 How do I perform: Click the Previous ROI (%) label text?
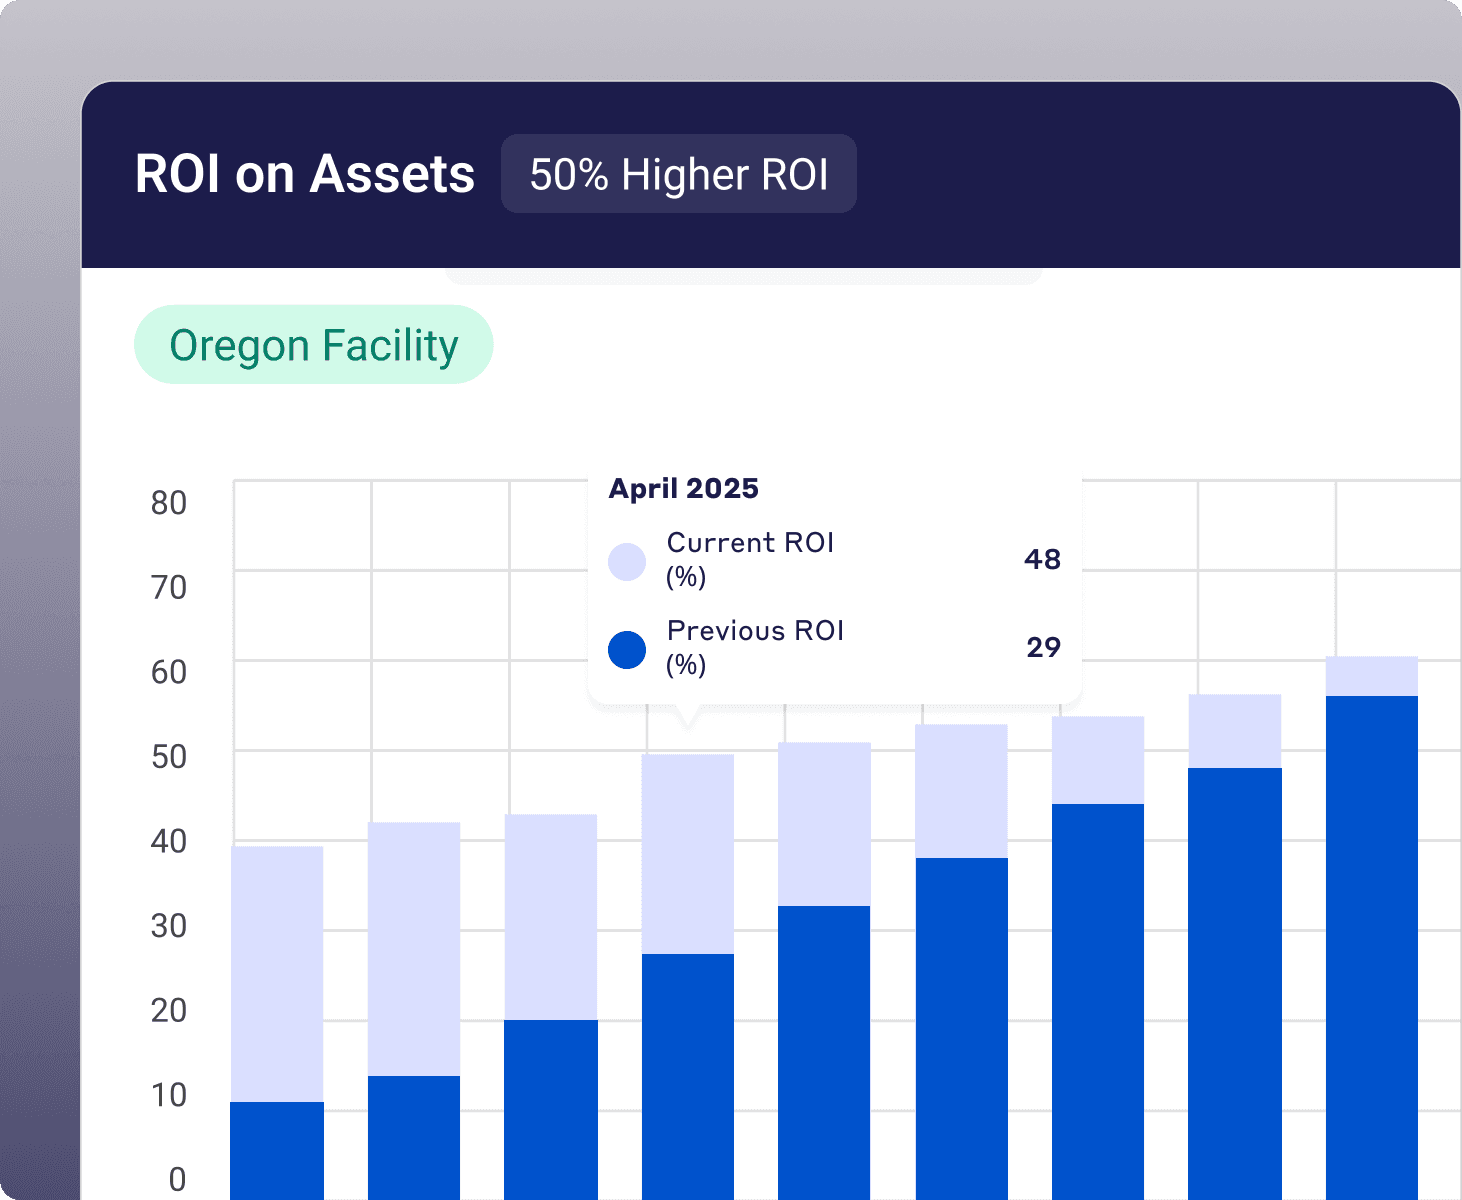(755, 647)
